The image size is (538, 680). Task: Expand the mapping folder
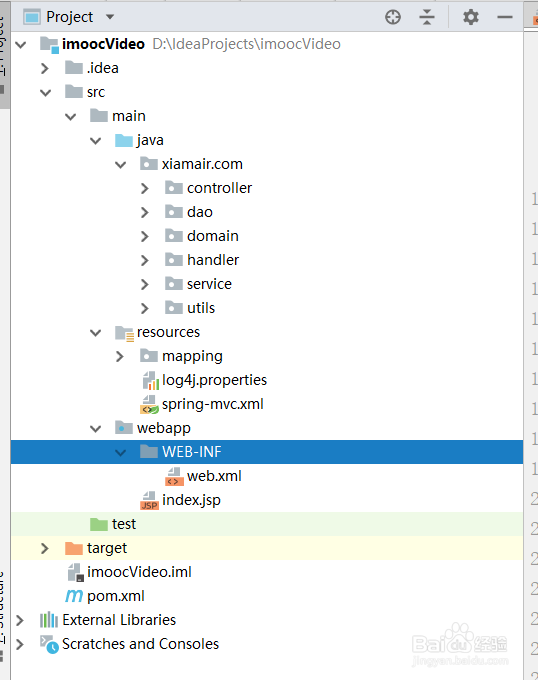pyautogui.click(x=120, y=356)
